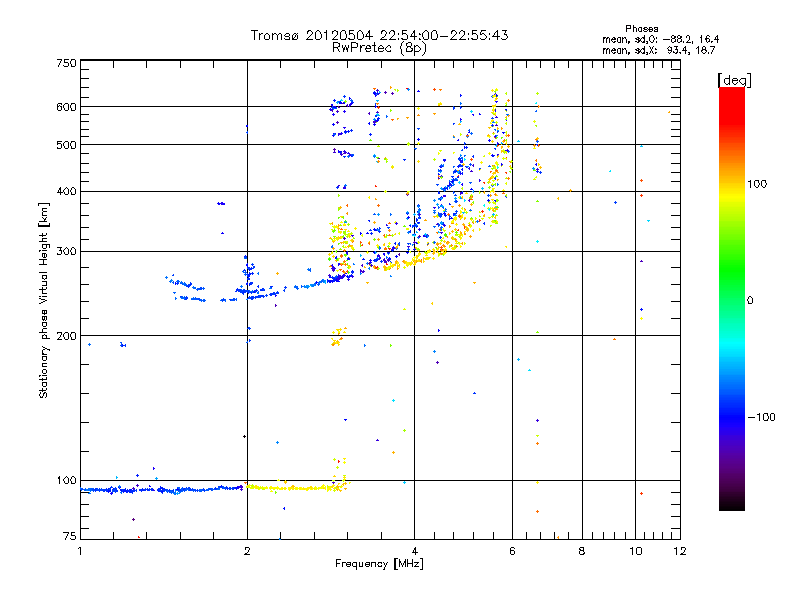The image size is (800, 600).
Task: Click the x-axis tick label '8'
Action: 582,551
